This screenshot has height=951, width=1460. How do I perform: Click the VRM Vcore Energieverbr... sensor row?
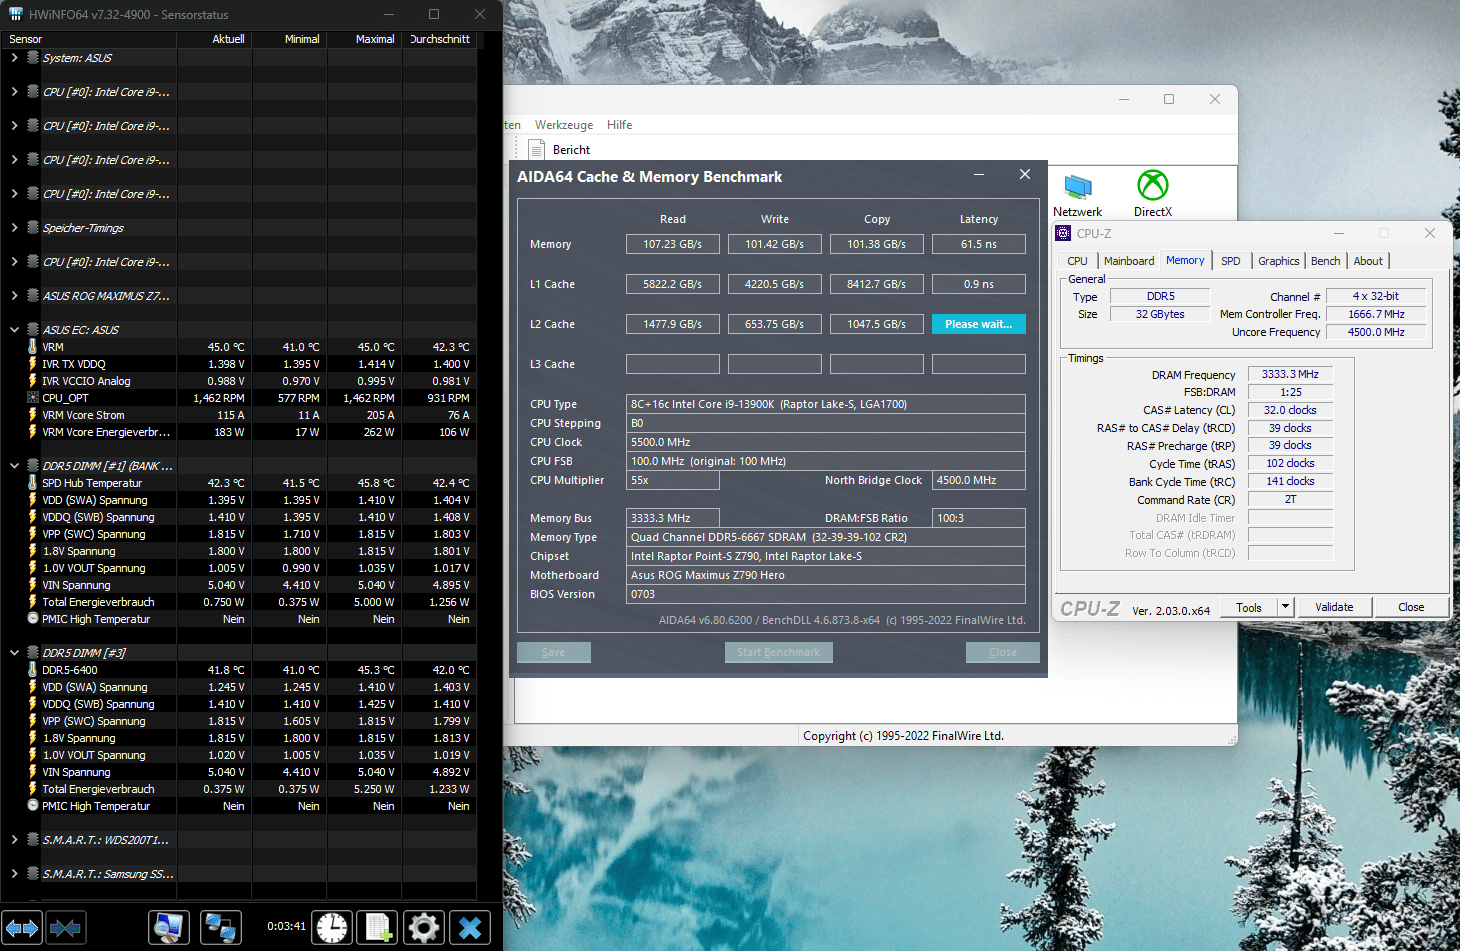[238, 432]
